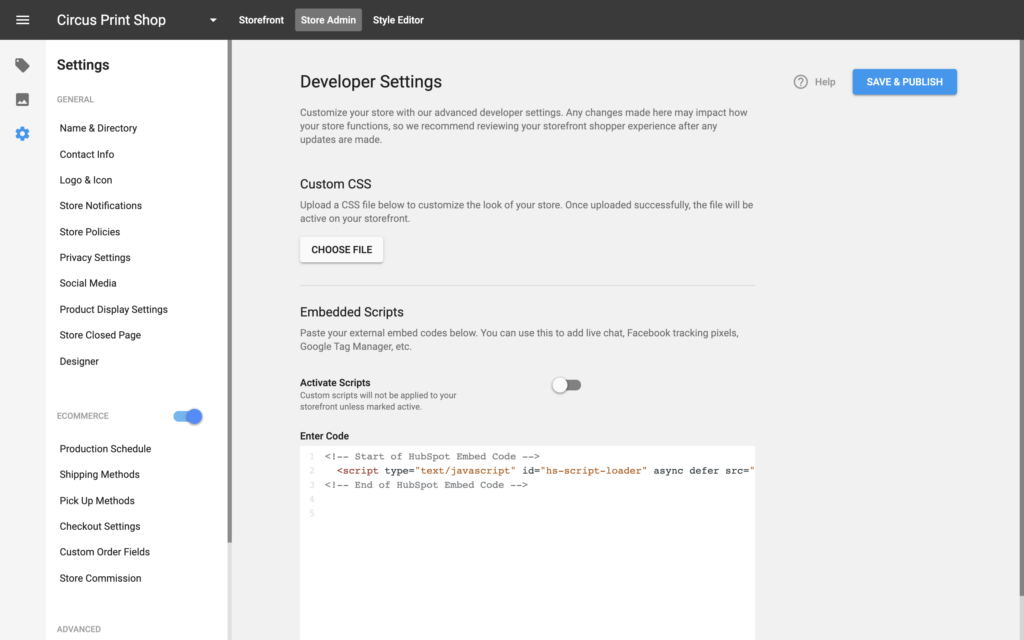Screen dimensions: 1024x640
Task: Click the Custom CSS heading
Action: point(335,184)
